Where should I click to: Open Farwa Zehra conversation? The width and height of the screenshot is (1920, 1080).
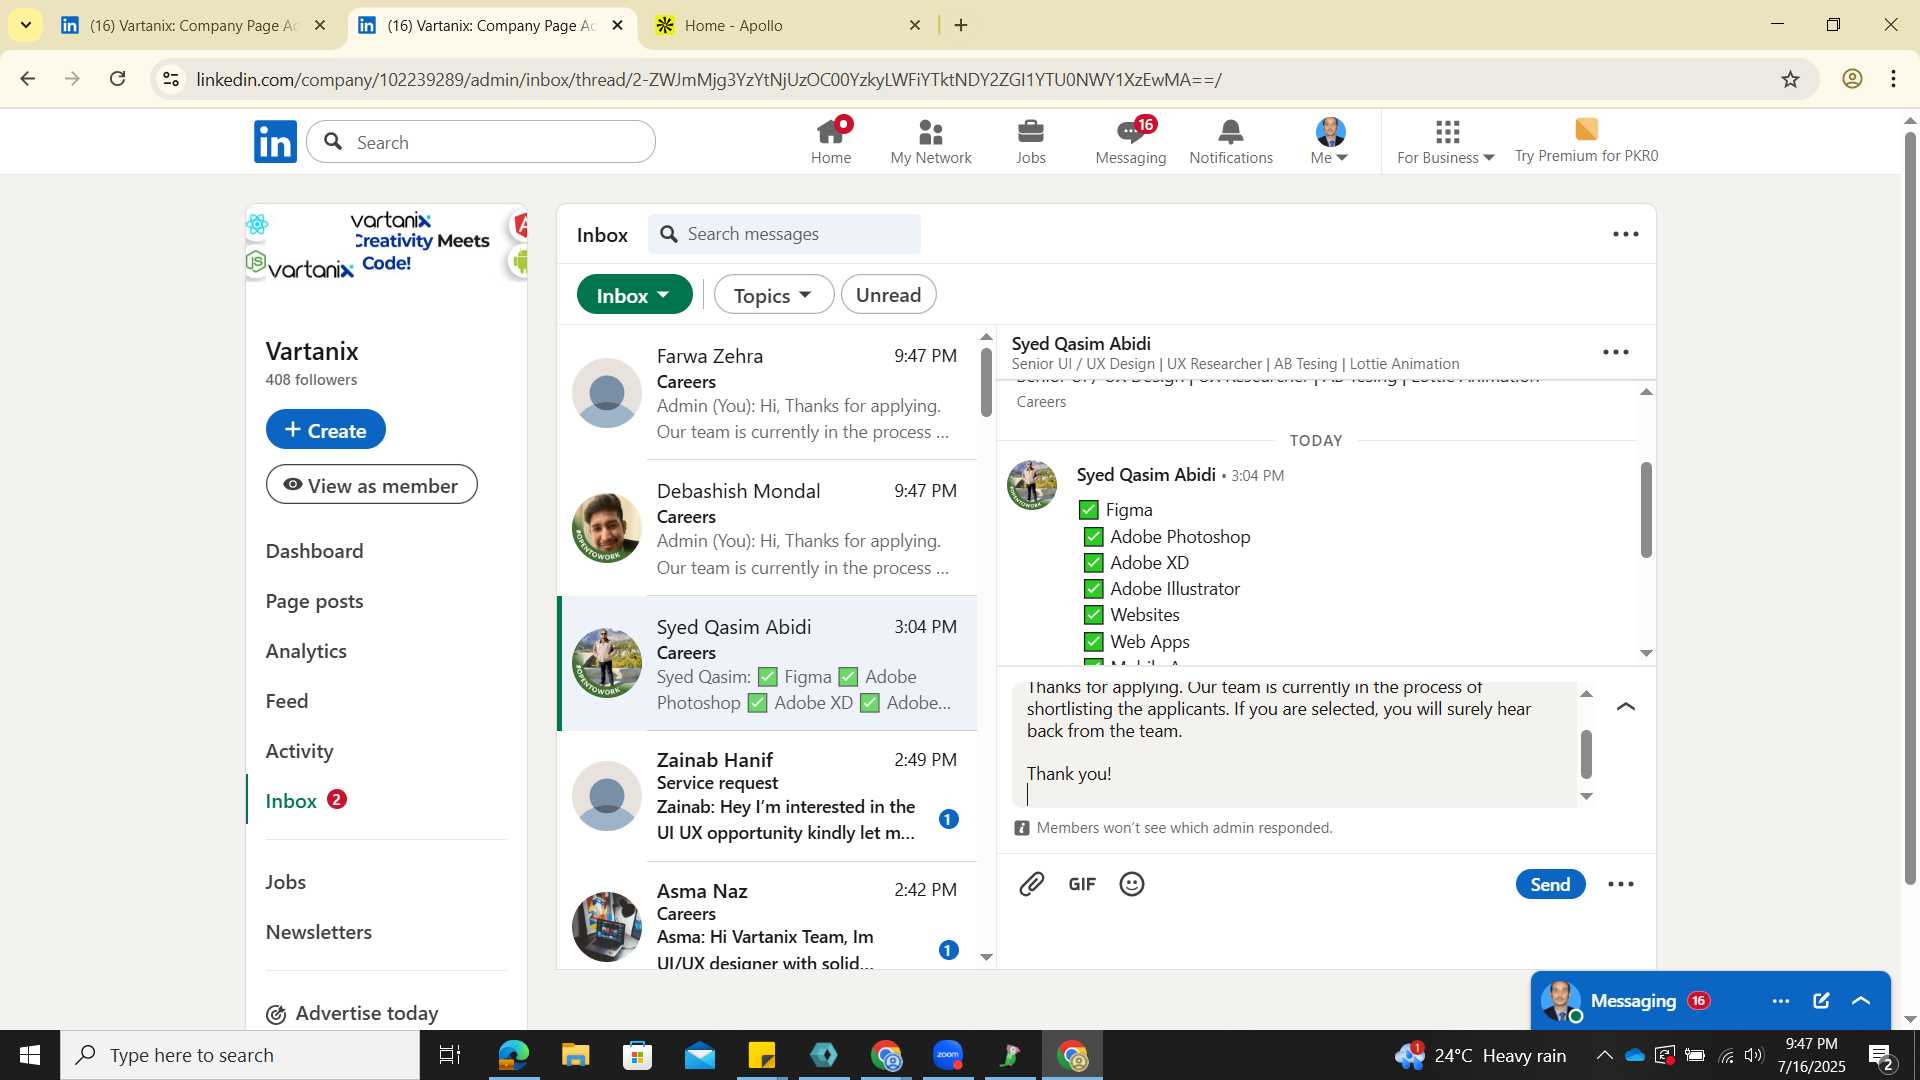click(767, 393)
